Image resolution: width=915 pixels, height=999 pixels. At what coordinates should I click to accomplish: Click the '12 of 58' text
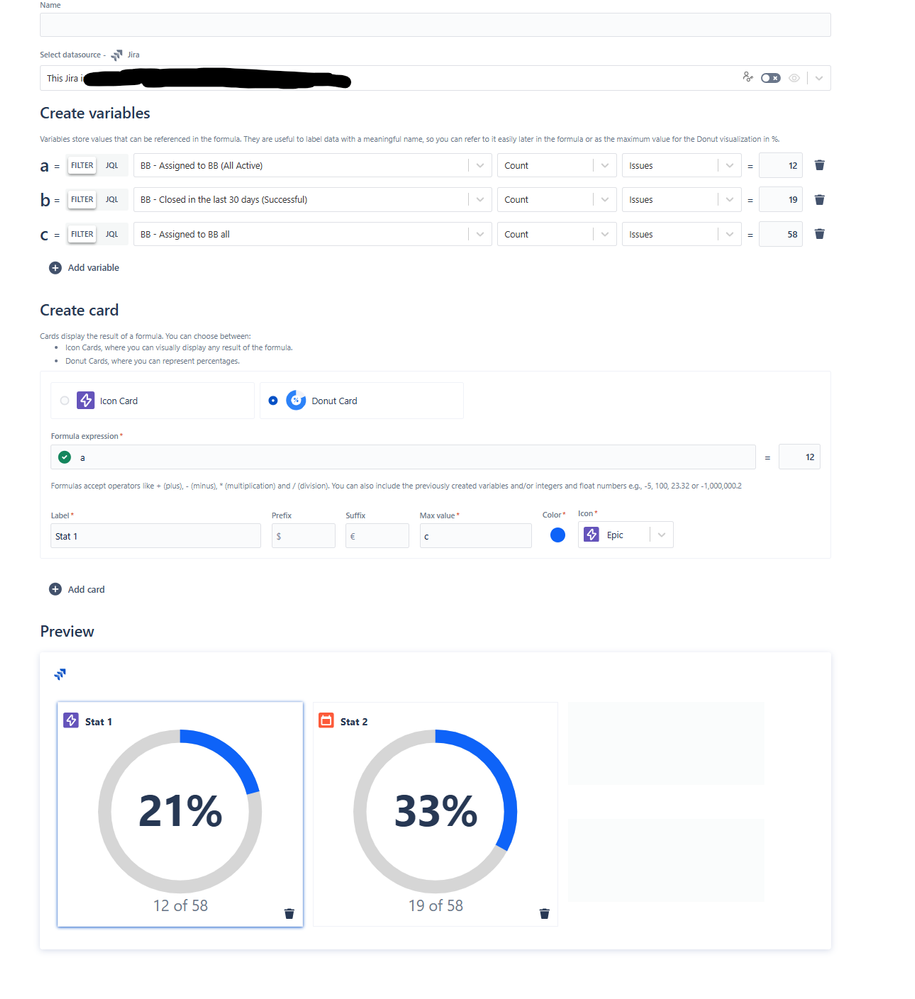[x=180, y=905]
